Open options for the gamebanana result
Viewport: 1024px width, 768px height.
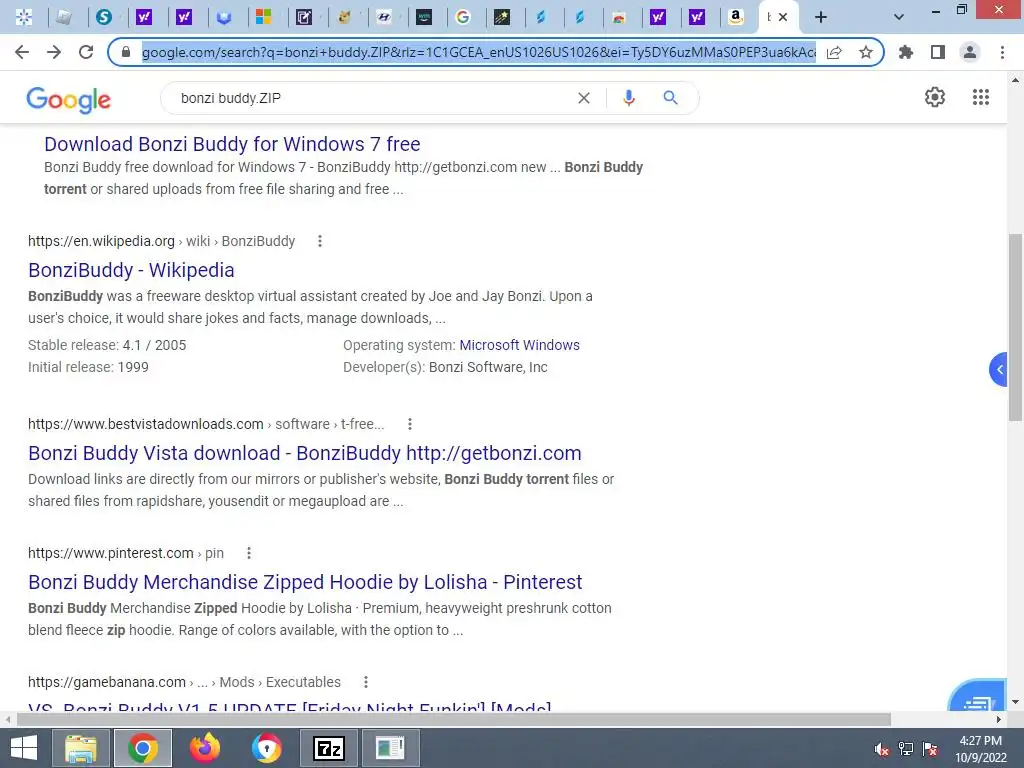click(x=366, y=682)
